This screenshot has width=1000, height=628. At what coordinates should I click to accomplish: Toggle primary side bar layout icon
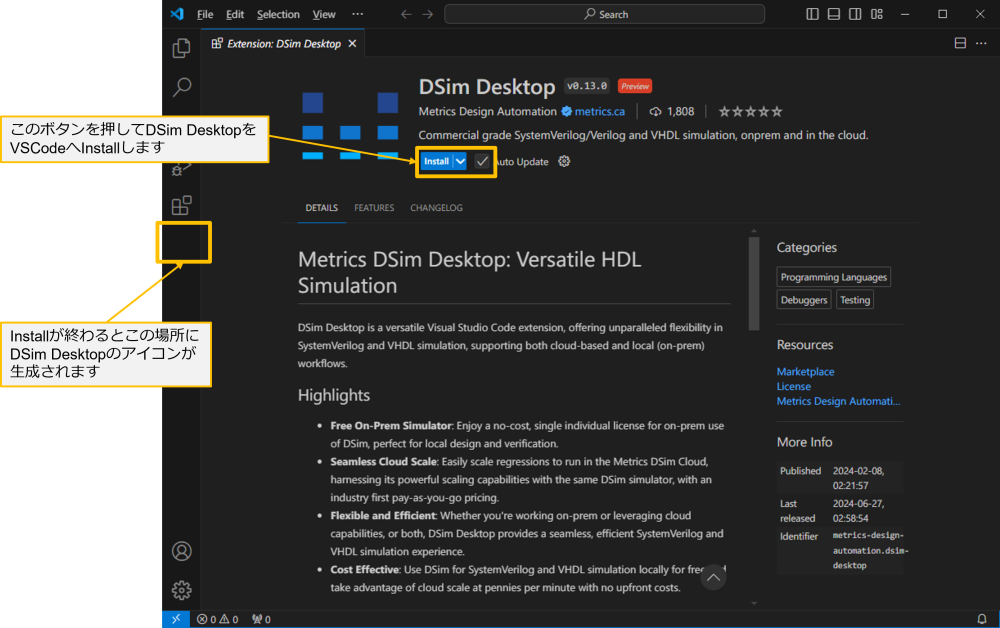point(812,14)
